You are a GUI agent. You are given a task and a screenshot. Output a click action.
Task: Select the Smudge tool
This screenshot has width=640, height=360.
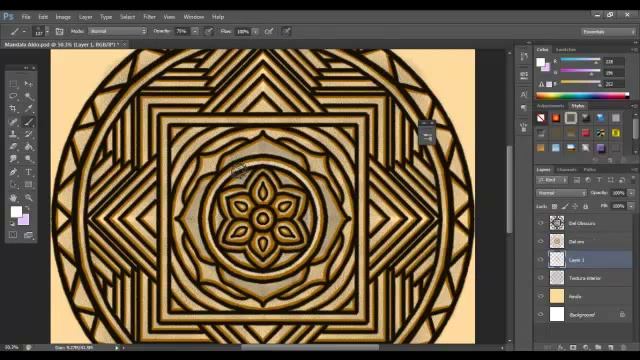(13, 159)
